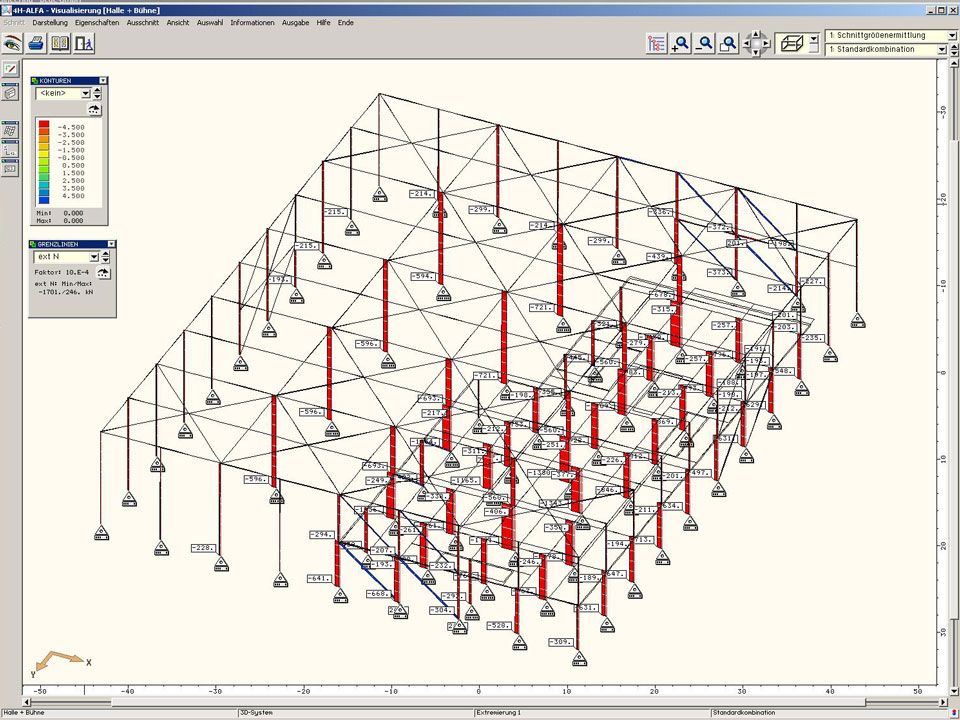960x720 pixels.
Task: Click the 3D wireframe box view icon
Action: coord(791,43)
